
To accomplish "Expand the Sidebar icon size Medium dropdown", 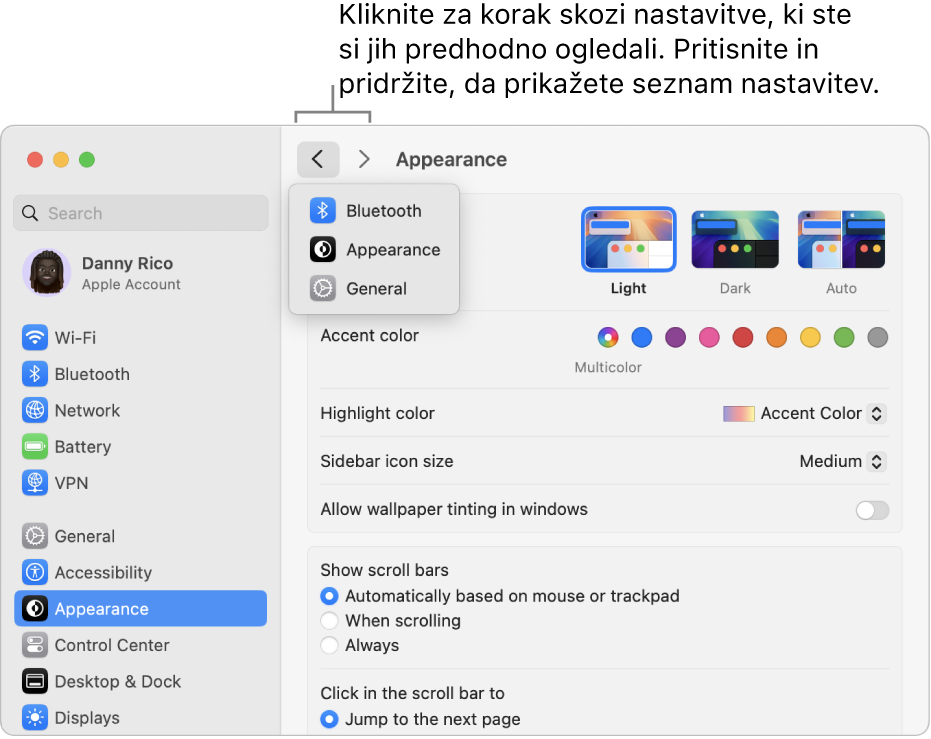I will [843, 461].
